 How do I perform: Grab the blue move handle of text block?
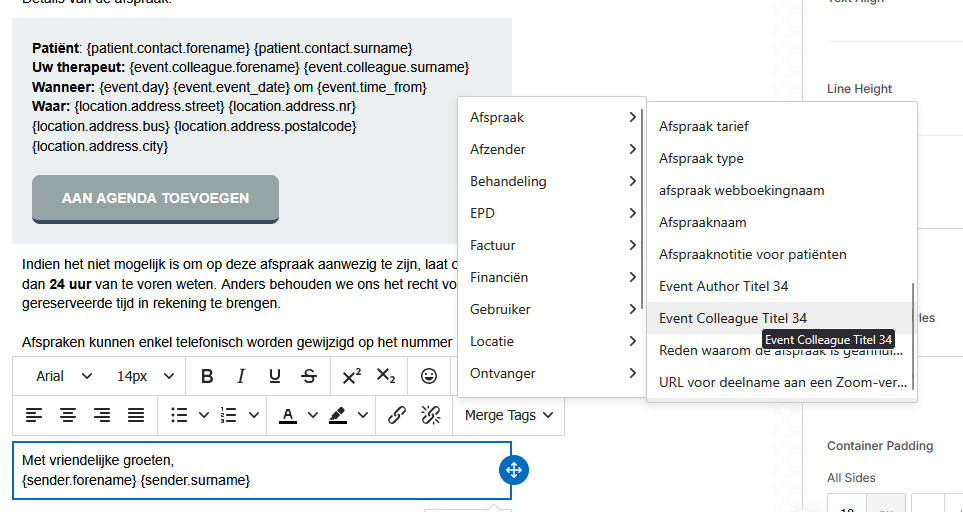(x=513, y=470)
